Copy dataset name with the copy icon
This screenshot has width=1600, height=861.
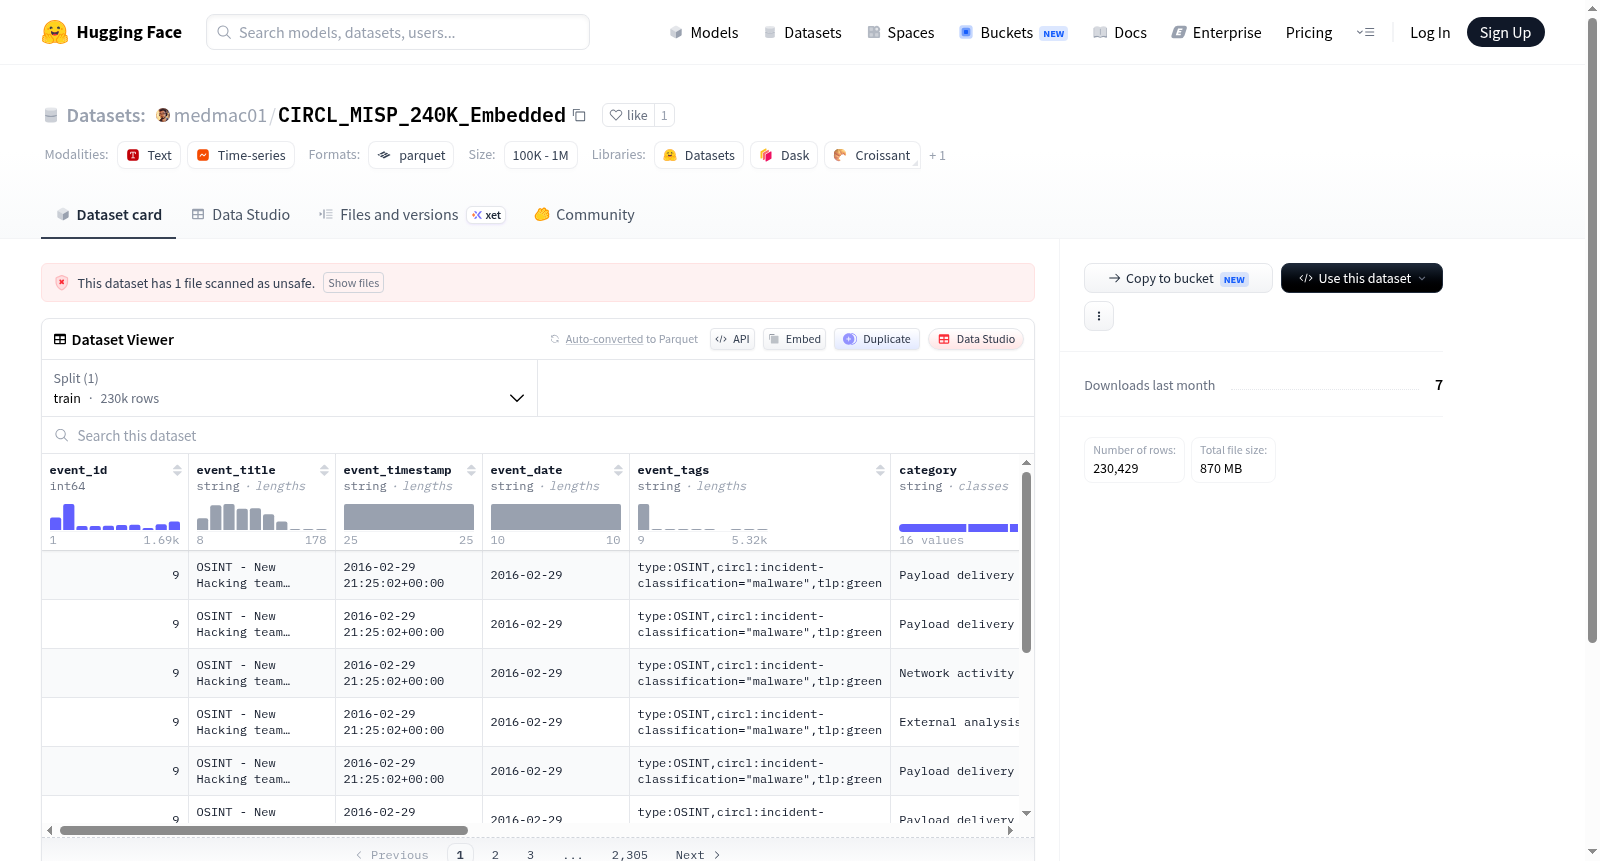[x=579, y=115]
